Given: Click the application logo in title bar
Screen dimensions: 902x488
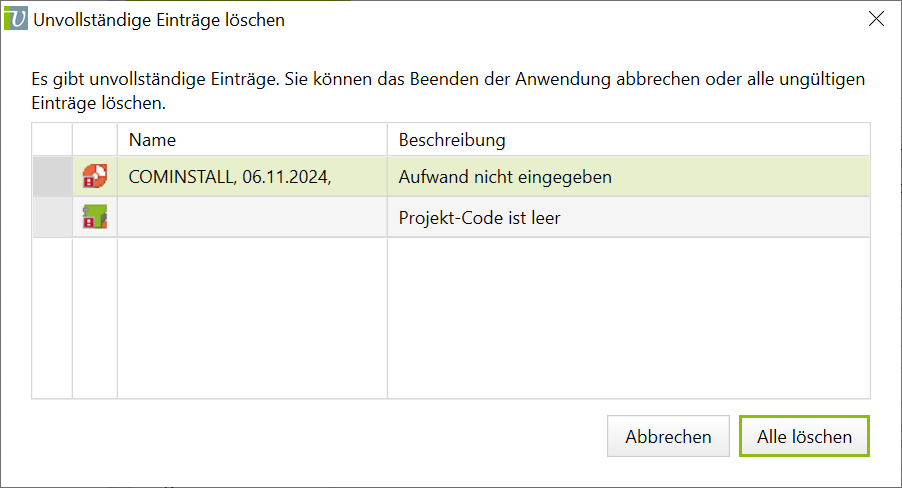Looking at the screenshot, I should 16,19.
